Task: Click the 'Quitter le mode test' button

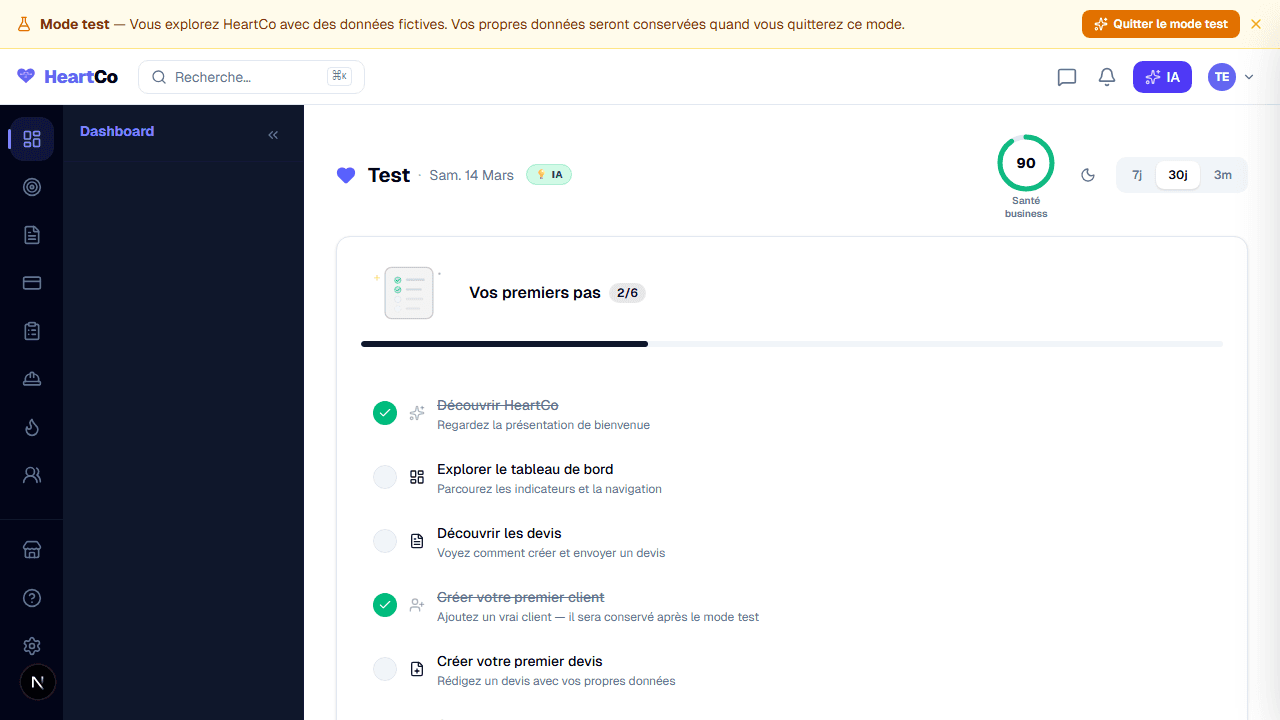Action: pyautogui.click(x=1160, y=24)
